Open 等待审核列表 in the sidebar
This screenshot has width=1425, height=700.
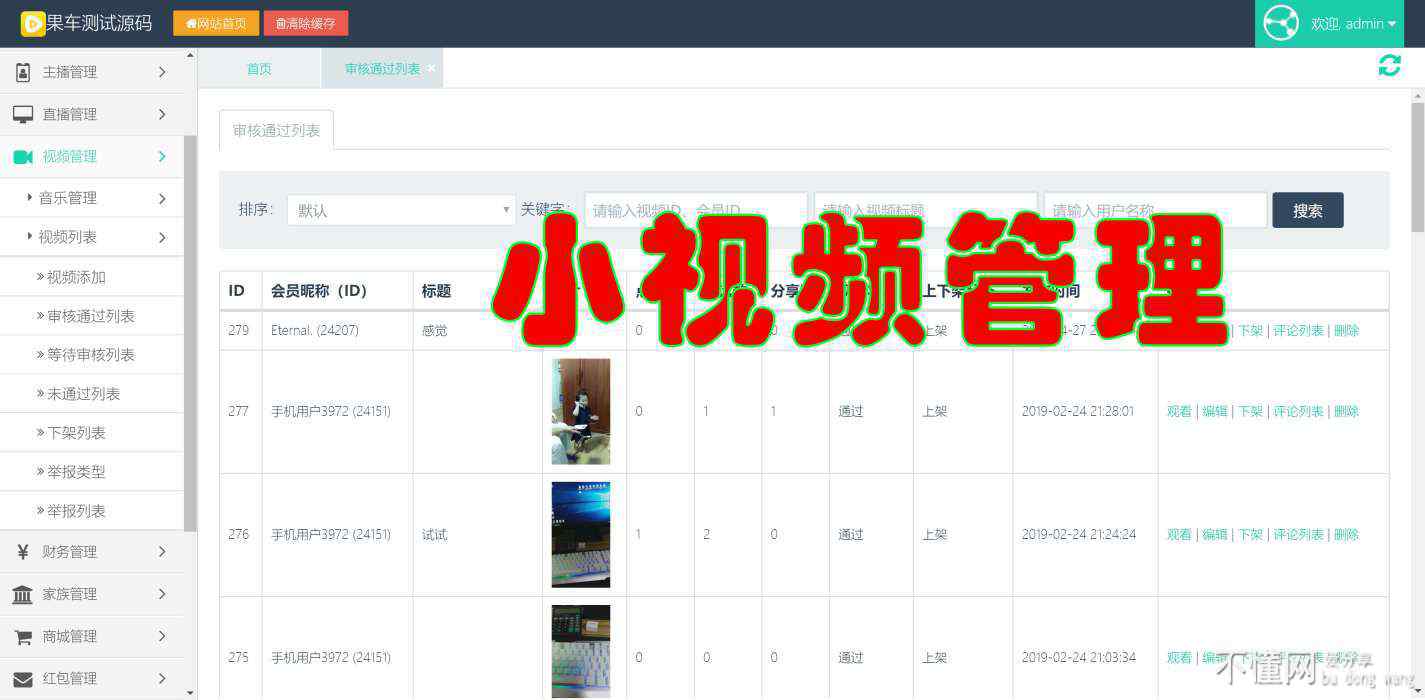[90, 355]
